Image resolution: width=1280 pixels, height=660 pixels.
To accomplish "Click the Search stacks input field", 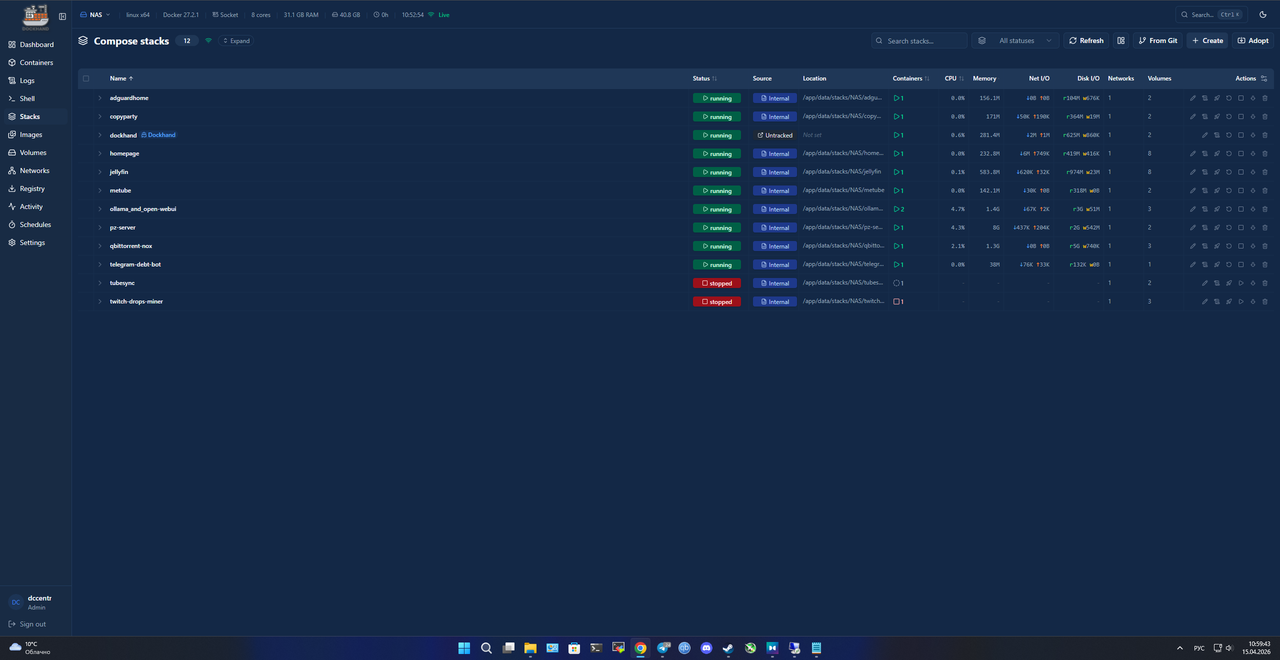I will 919,41.
